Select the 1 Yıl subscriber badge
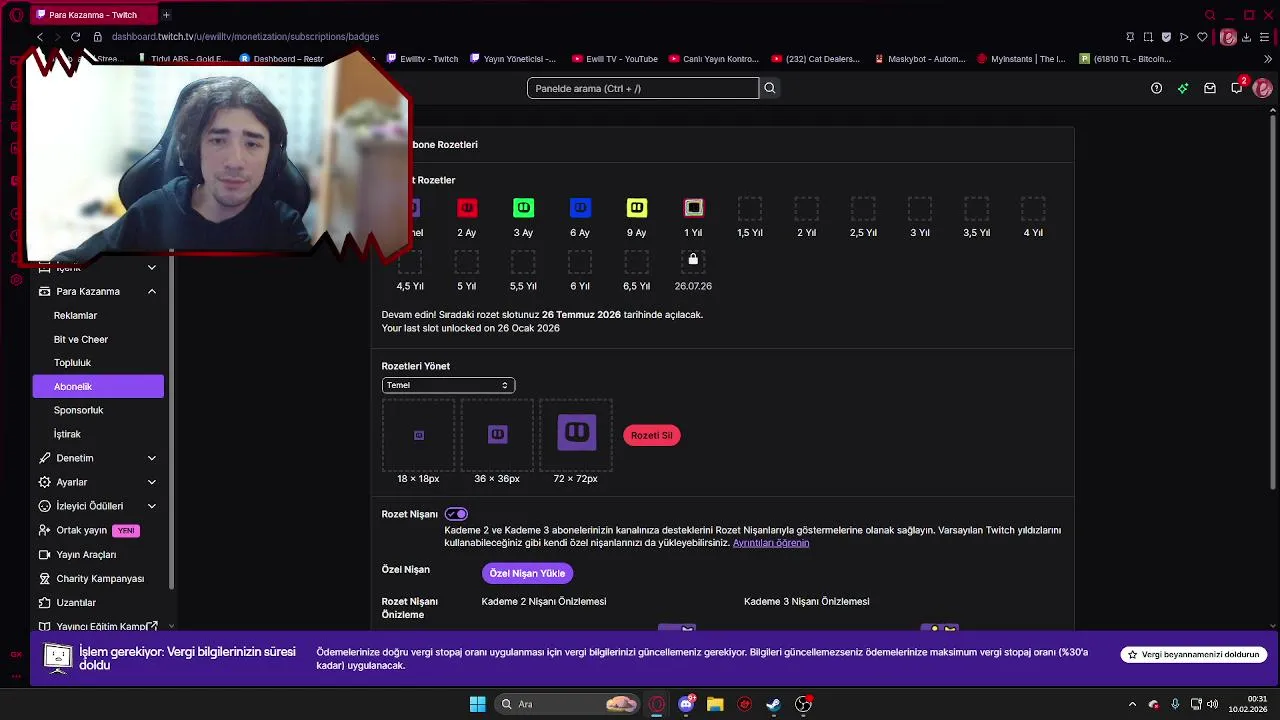The height and width of the screenshot is (720, 1280). tap(693, 208)
